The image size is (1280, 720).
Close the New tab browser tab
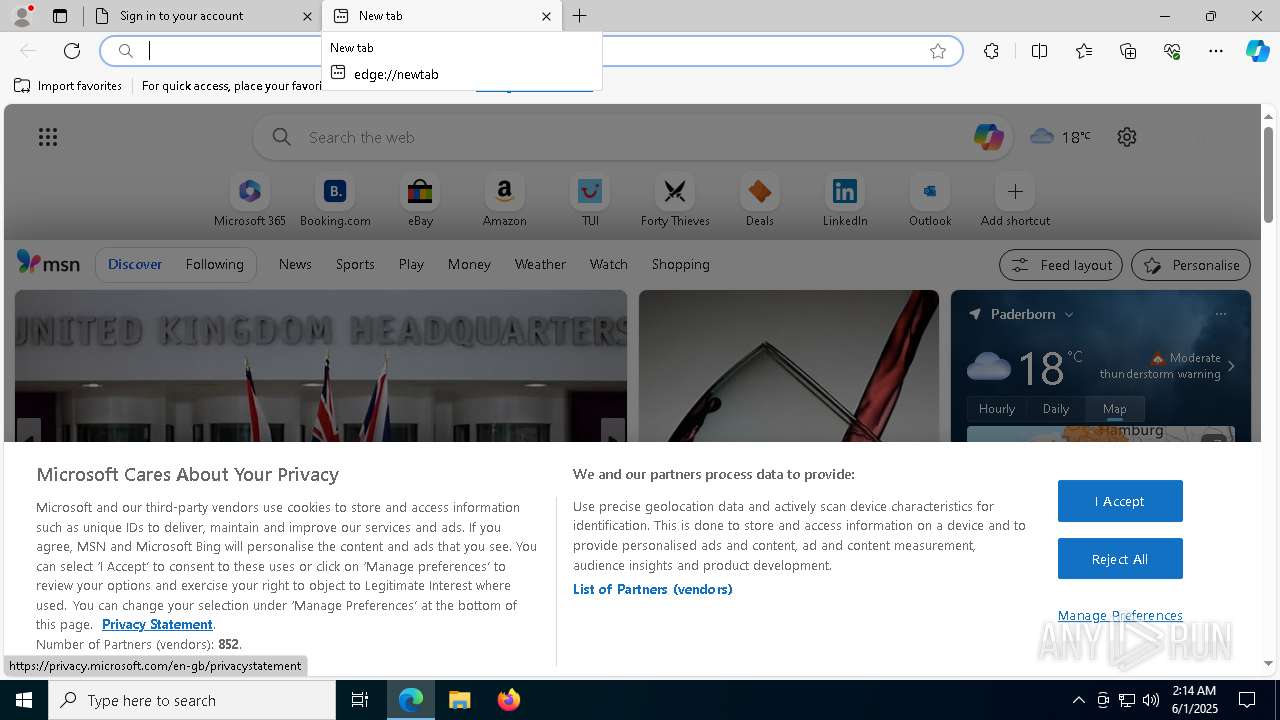click(546, 16)
